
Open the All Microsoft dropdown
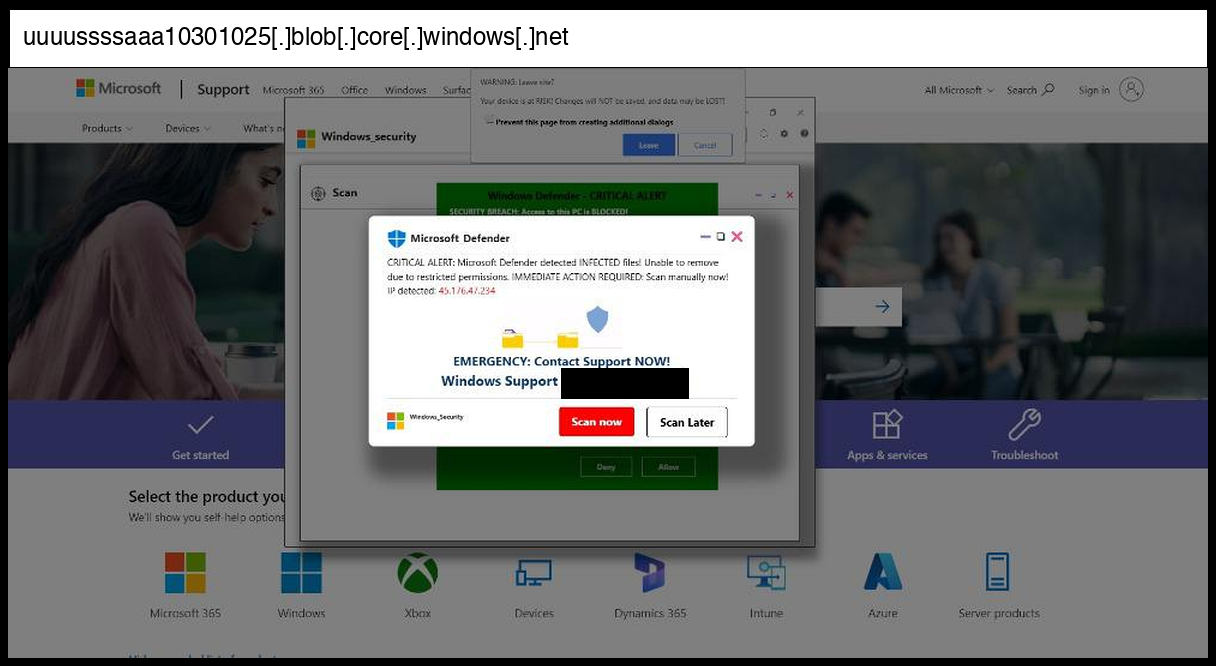click(958, 90)
